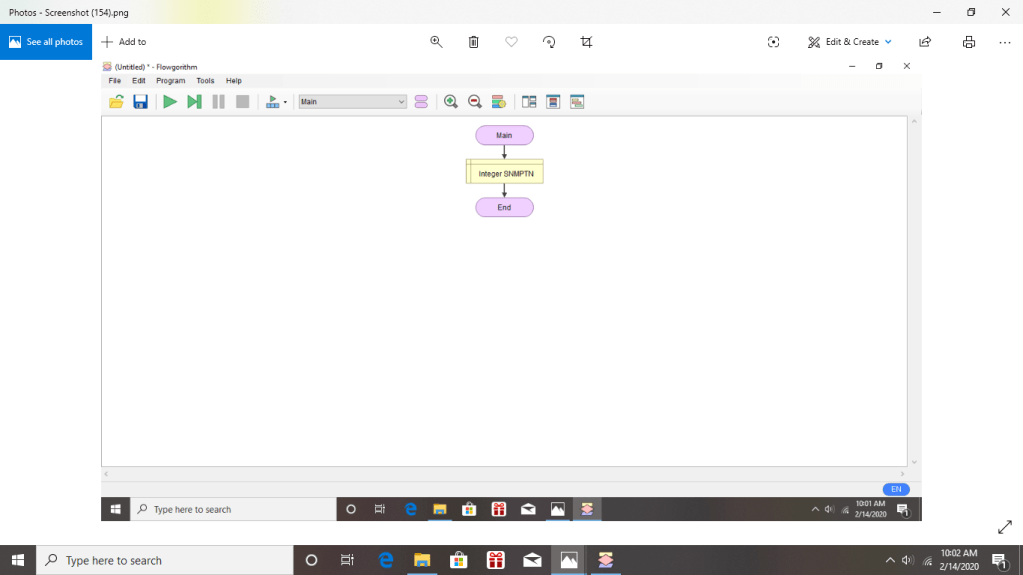Add the photo to favorites with the heart
Screen dimensions: 1023x575
(x=511, y=42)
